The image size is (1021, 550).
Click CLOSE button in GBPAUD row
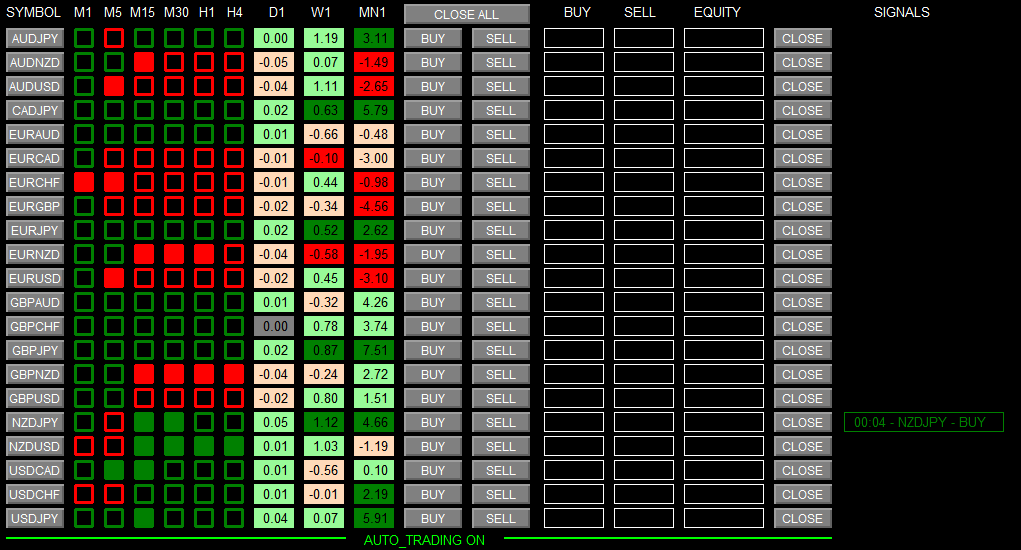803,303
